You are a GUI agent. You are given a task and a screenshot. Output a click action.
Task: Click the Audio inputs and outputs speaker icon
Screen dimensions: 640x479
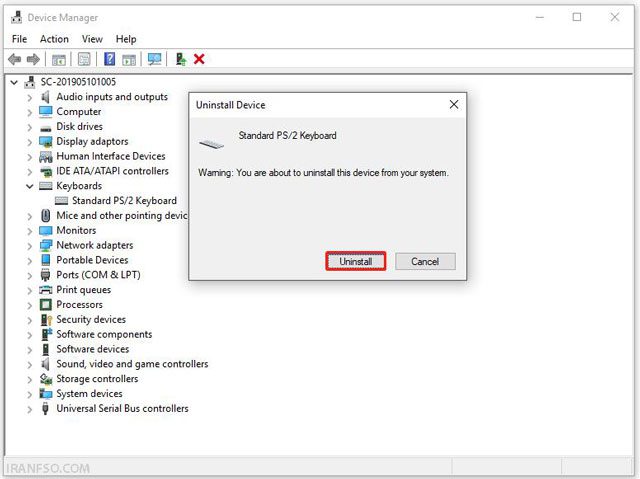46,97
